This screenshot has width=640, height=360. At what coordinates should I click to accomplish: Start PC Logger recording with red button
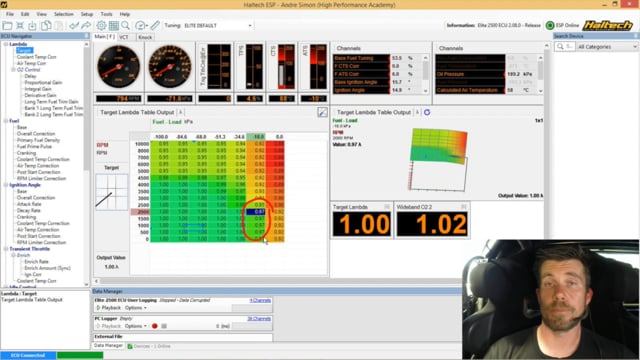[155, 326]
